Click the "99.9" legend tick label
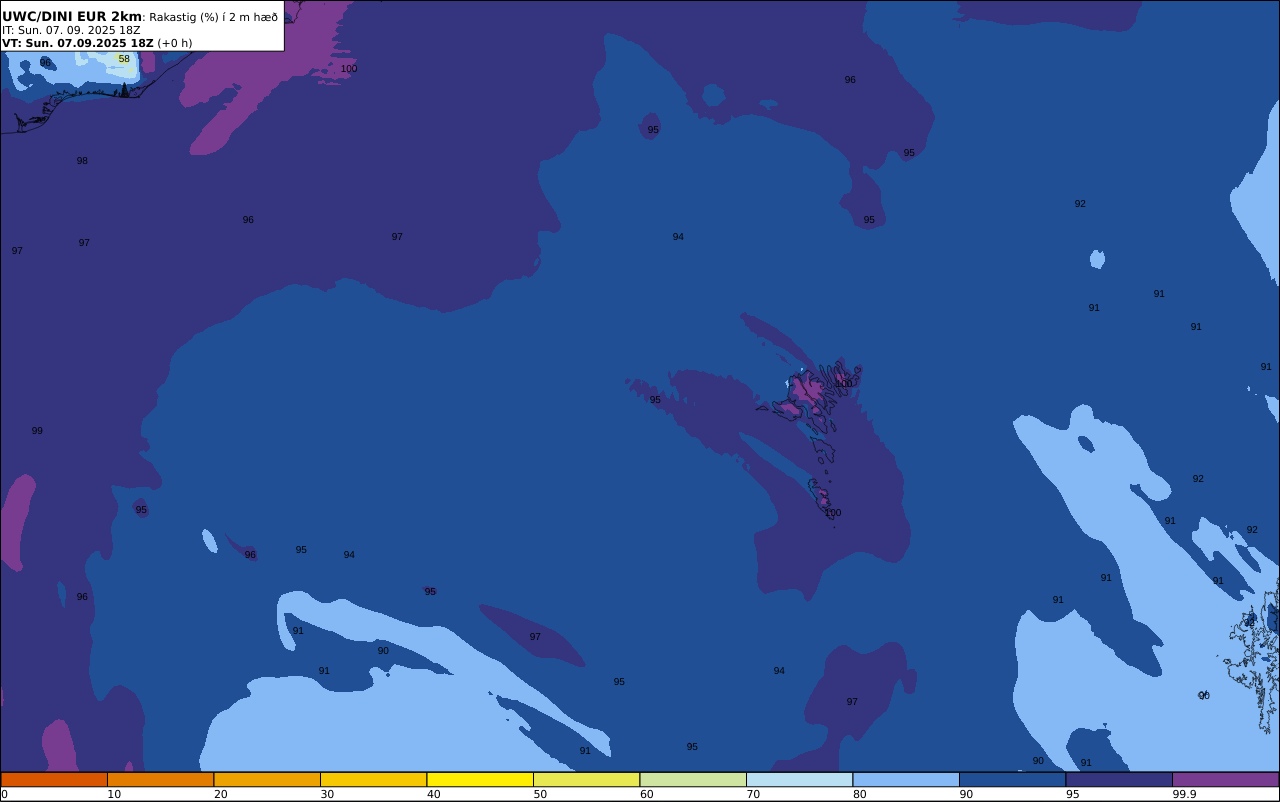The image size is (1280, 802). [1185, 794]
